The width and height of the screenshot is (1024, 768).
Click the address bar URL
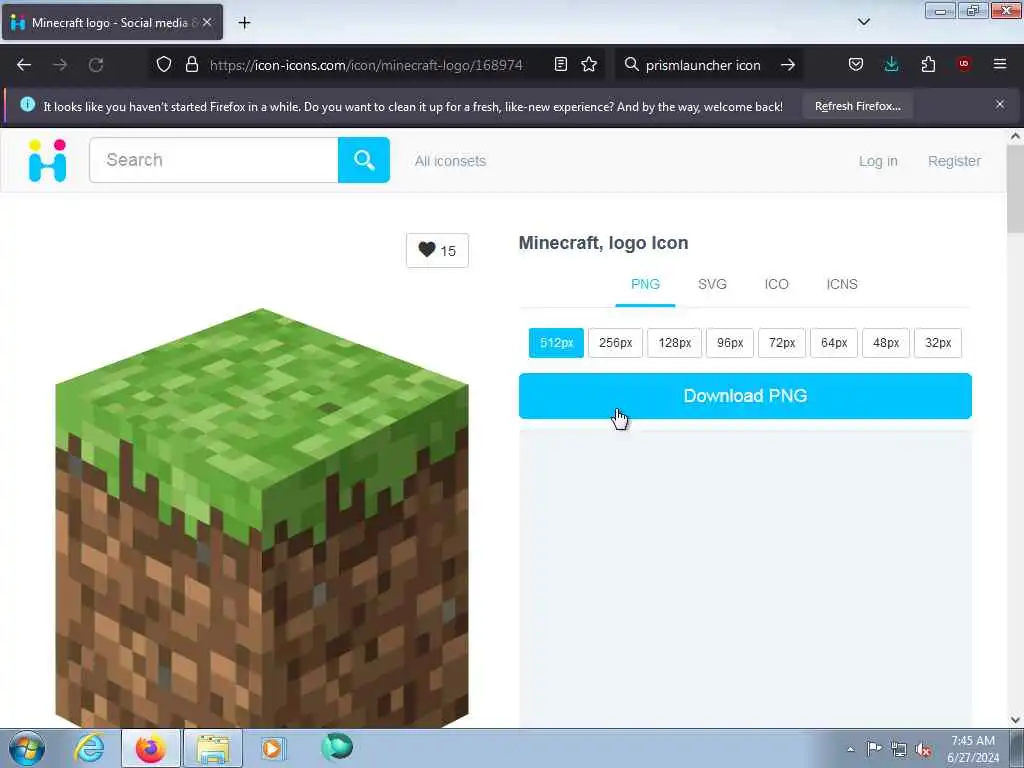(x=366, y=65)
